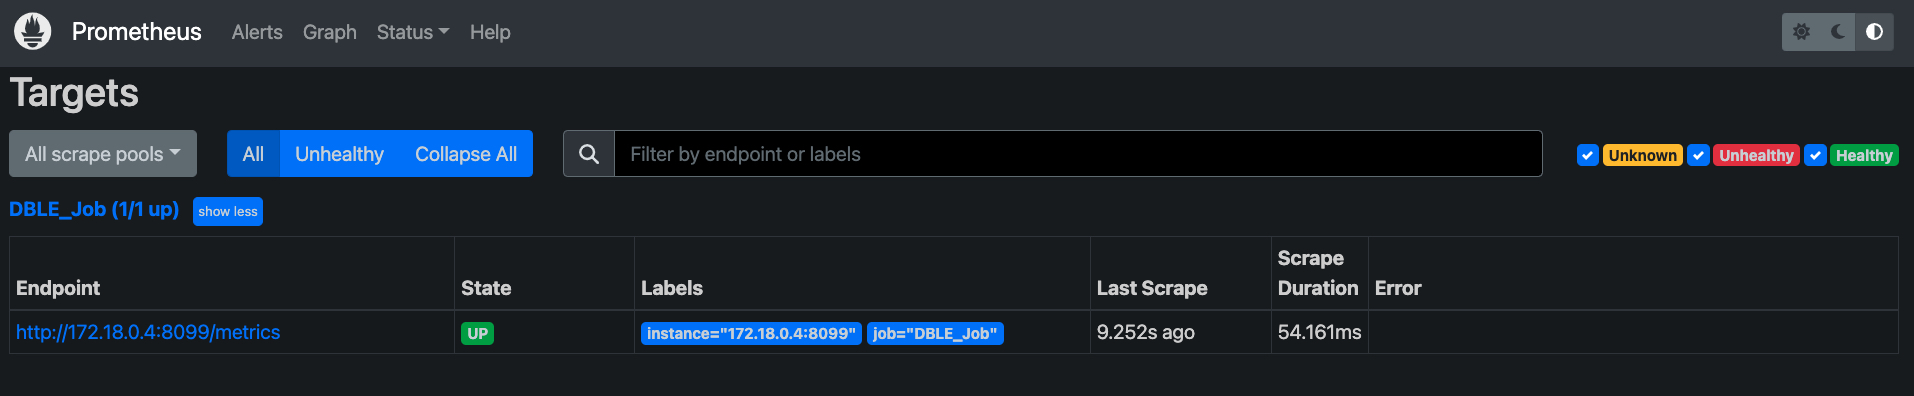Click the DBLE_Job (1/1 up) heading link

click(94, 209)
